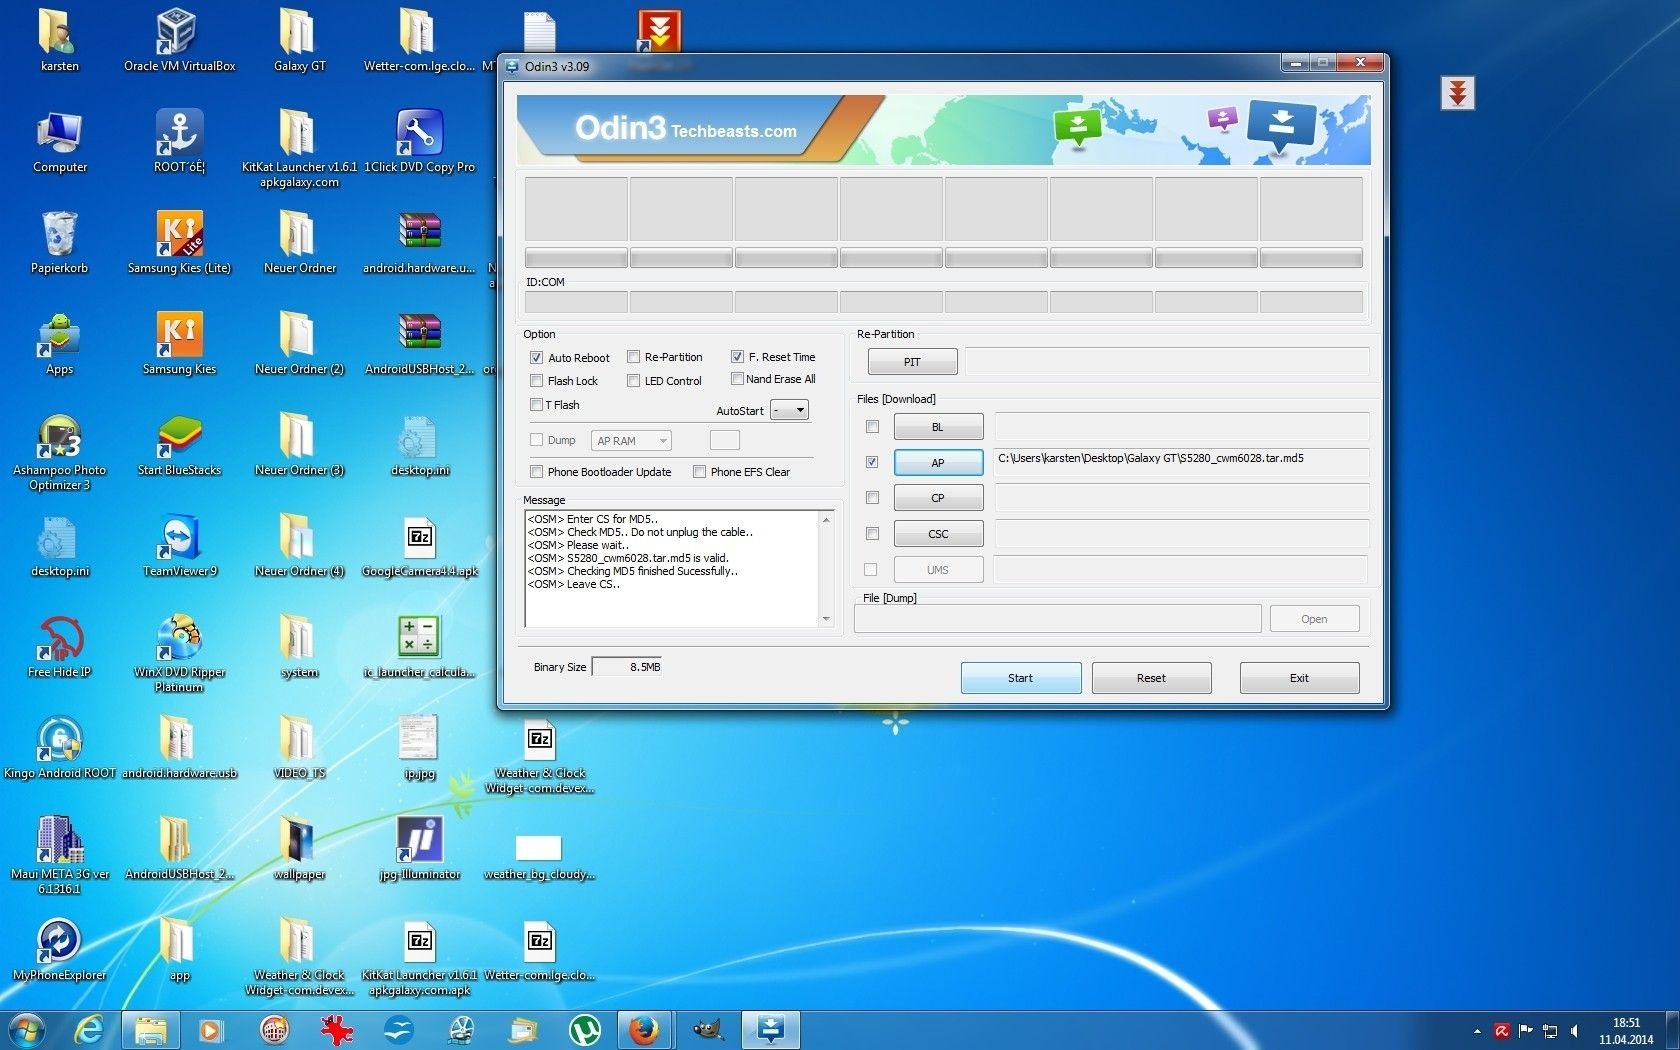Click the CP file button
This screenshot has height=1050, width=1680.
[938, 497]
